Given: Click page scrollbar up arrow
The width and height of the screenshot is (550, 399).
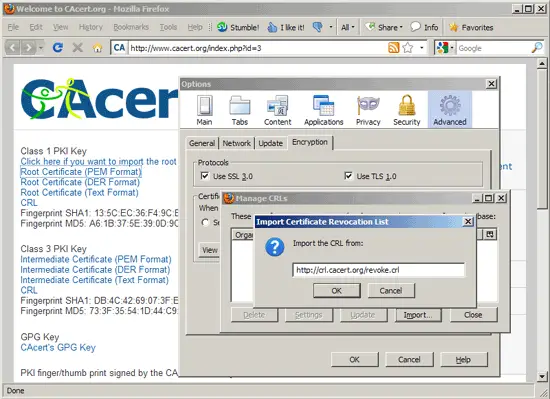Looking at the screenshot, I should pyautogui.click(x=542, y=64).
